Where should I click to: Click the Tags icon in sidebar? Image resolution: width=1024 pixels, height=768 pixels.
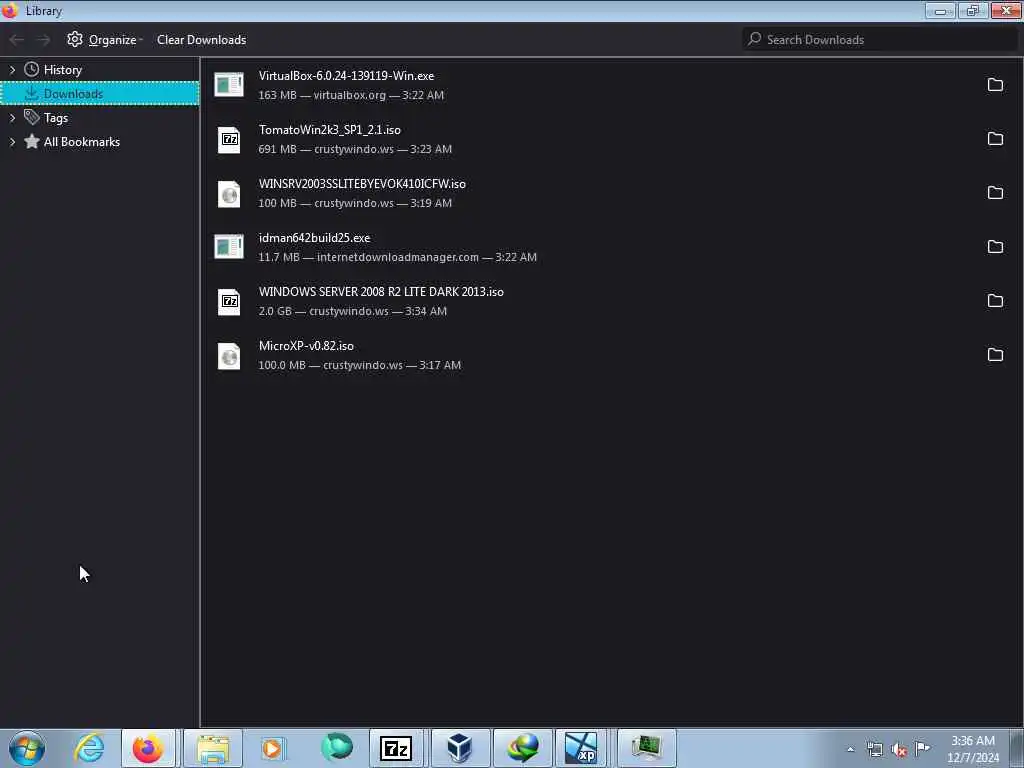[x=31, y=118]
